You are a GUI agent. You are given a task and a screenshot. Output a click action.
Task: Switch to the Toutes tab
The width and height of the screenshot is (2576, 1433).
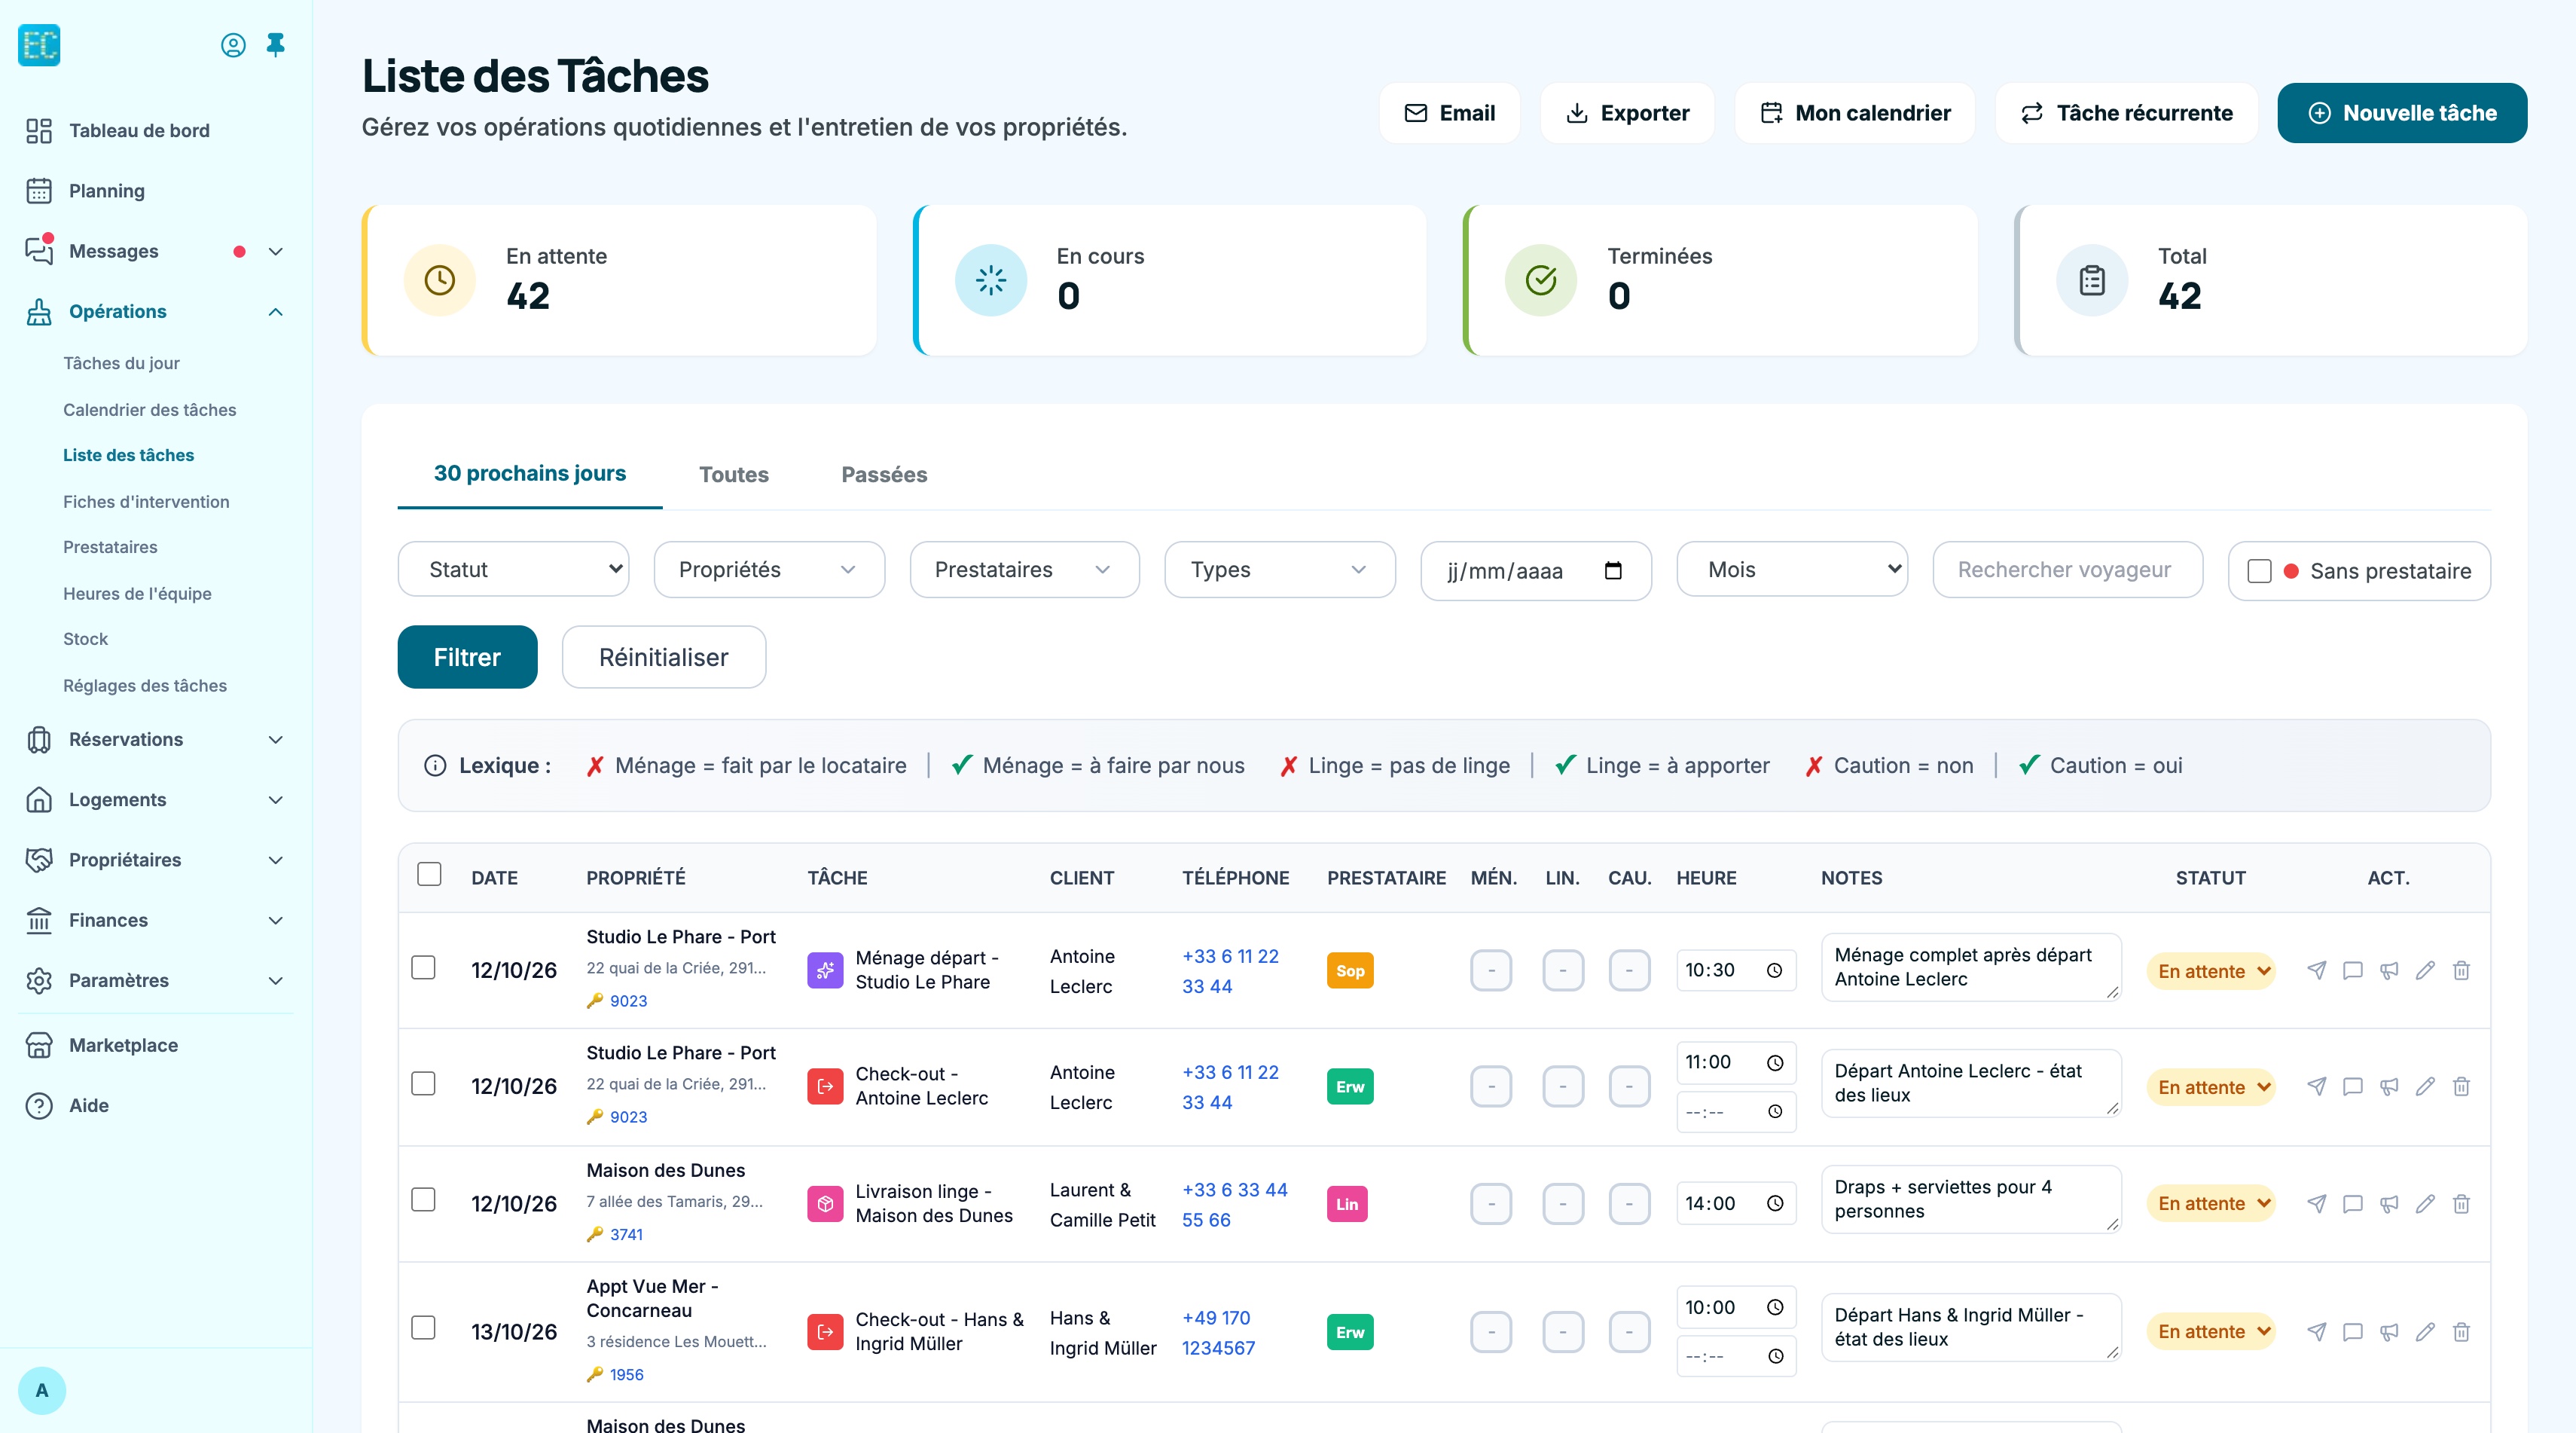[734, 474]
